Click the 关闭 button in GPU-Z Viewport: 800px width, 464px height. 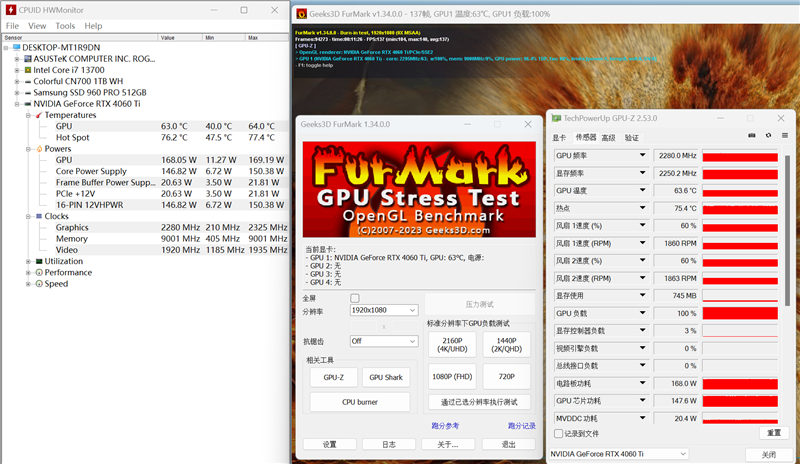pos(768,454)
